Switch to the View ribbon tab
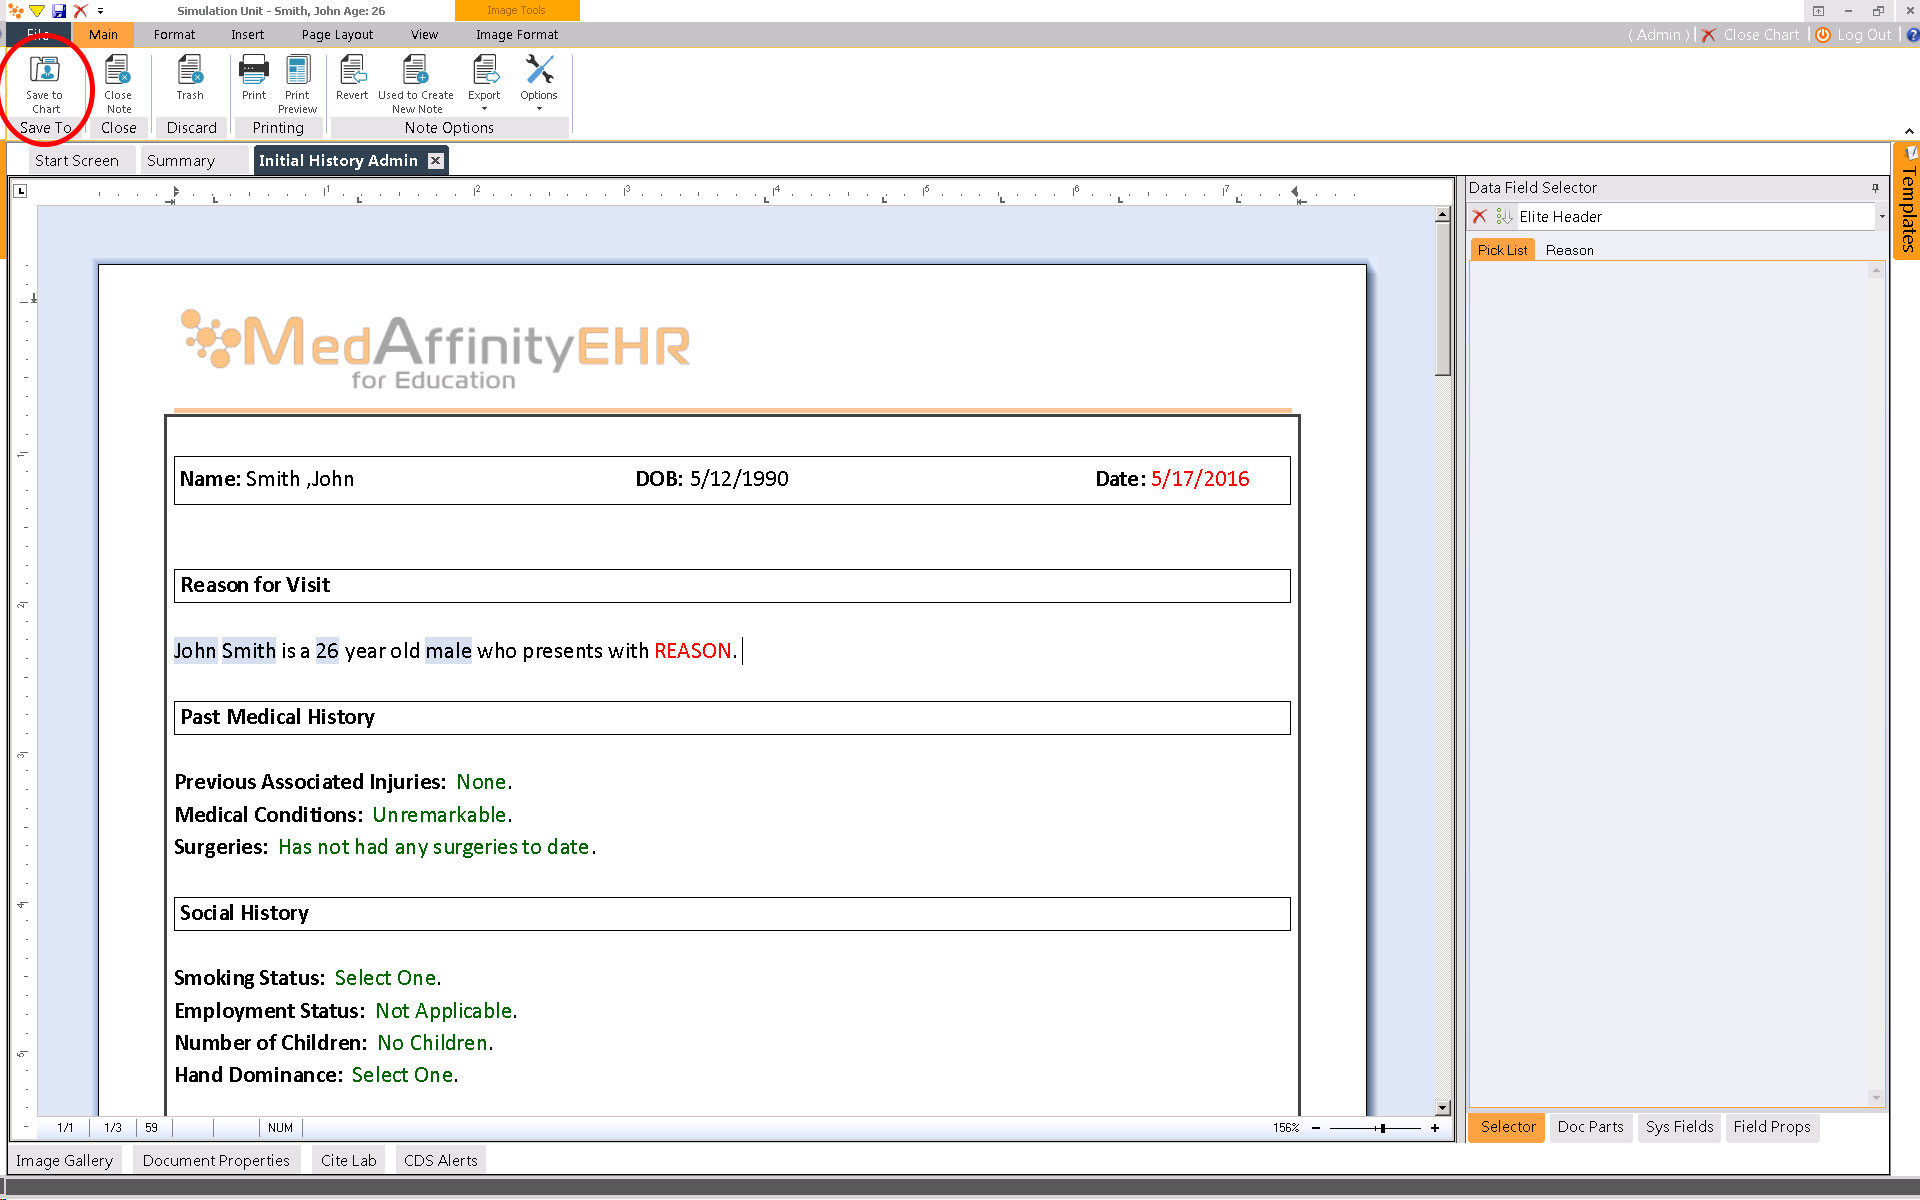Viewport: 1920px width, 1200px height. (x=424, y=35)
